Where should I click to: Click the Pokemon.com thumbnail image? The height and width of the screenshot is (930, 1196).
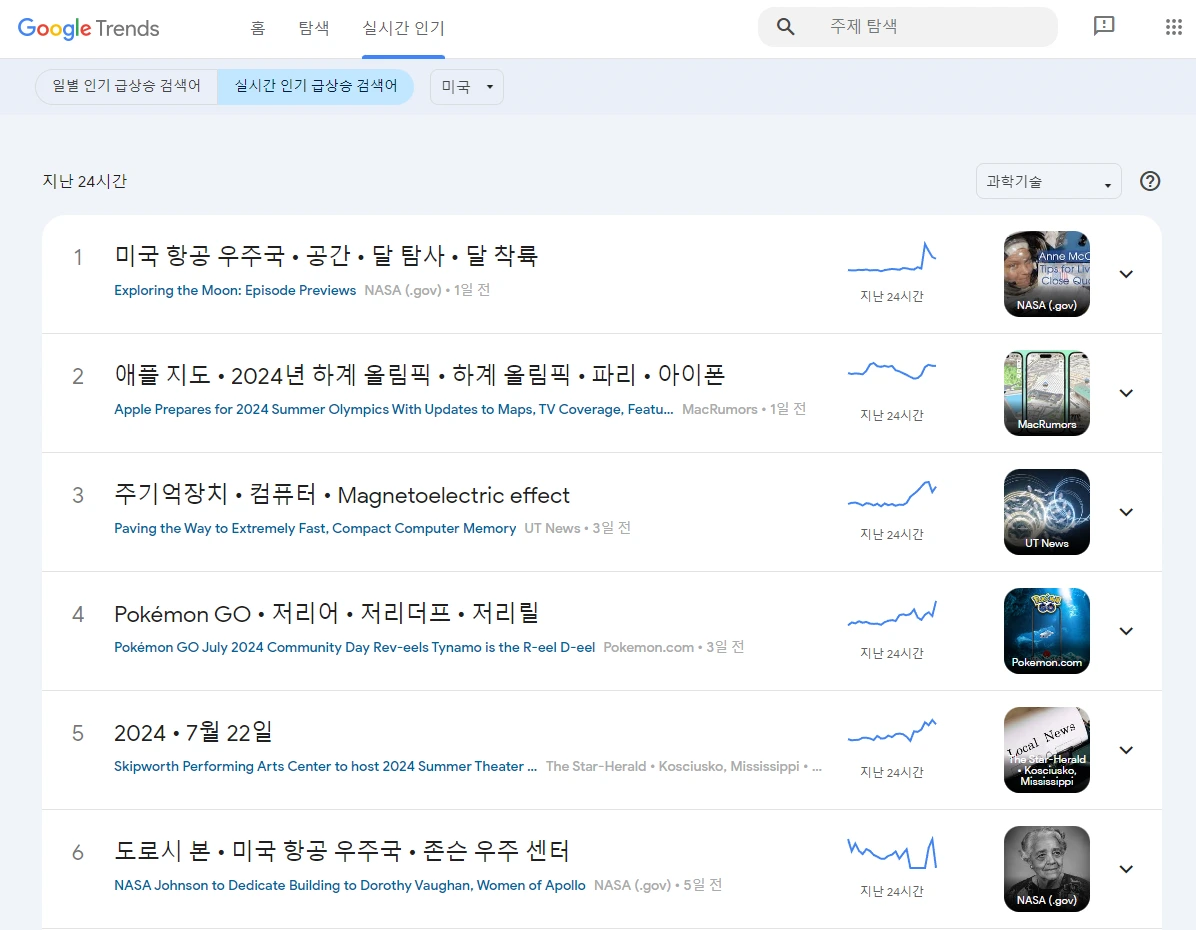[x=1046, y=631]
